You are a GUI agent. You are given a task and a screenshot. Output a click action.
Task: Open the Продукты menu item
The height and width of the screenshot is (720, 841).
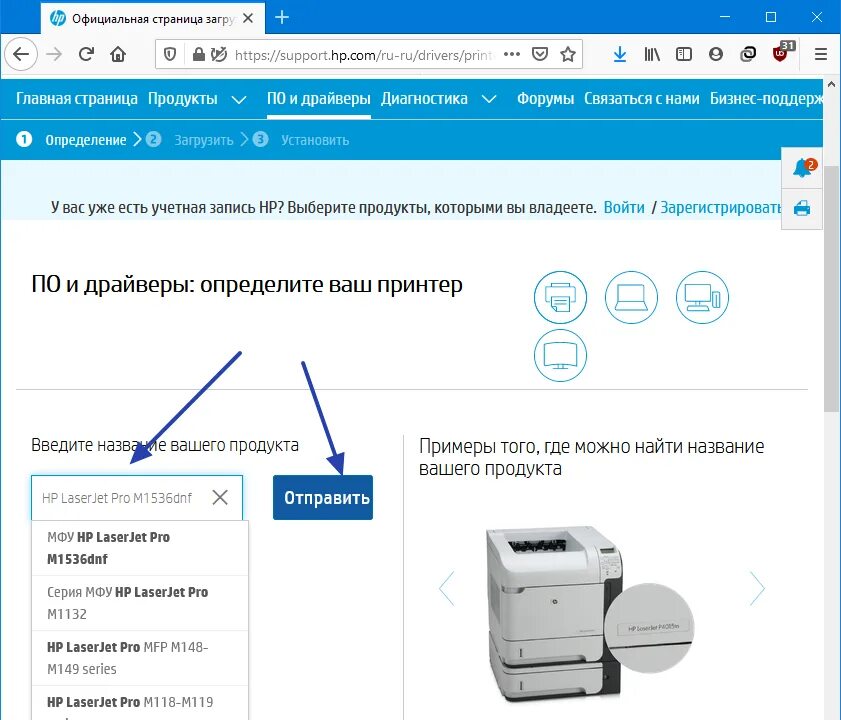[x=183, y=99]
